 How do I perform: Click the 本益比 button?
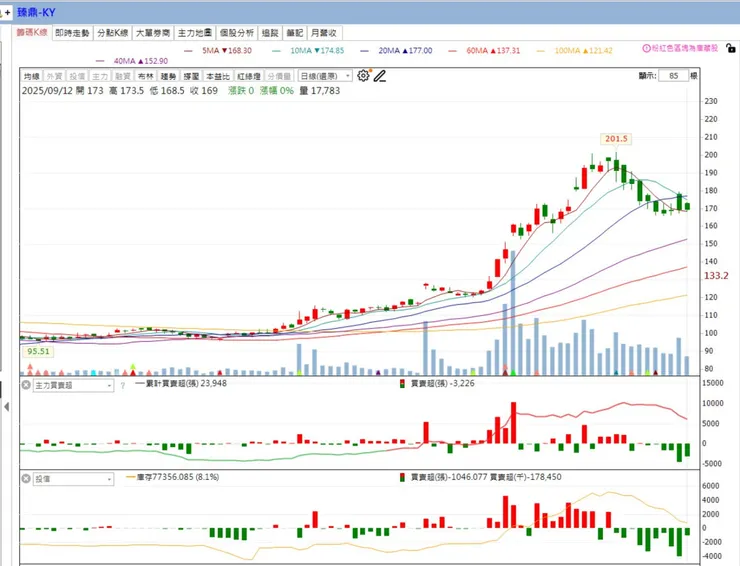218,76
